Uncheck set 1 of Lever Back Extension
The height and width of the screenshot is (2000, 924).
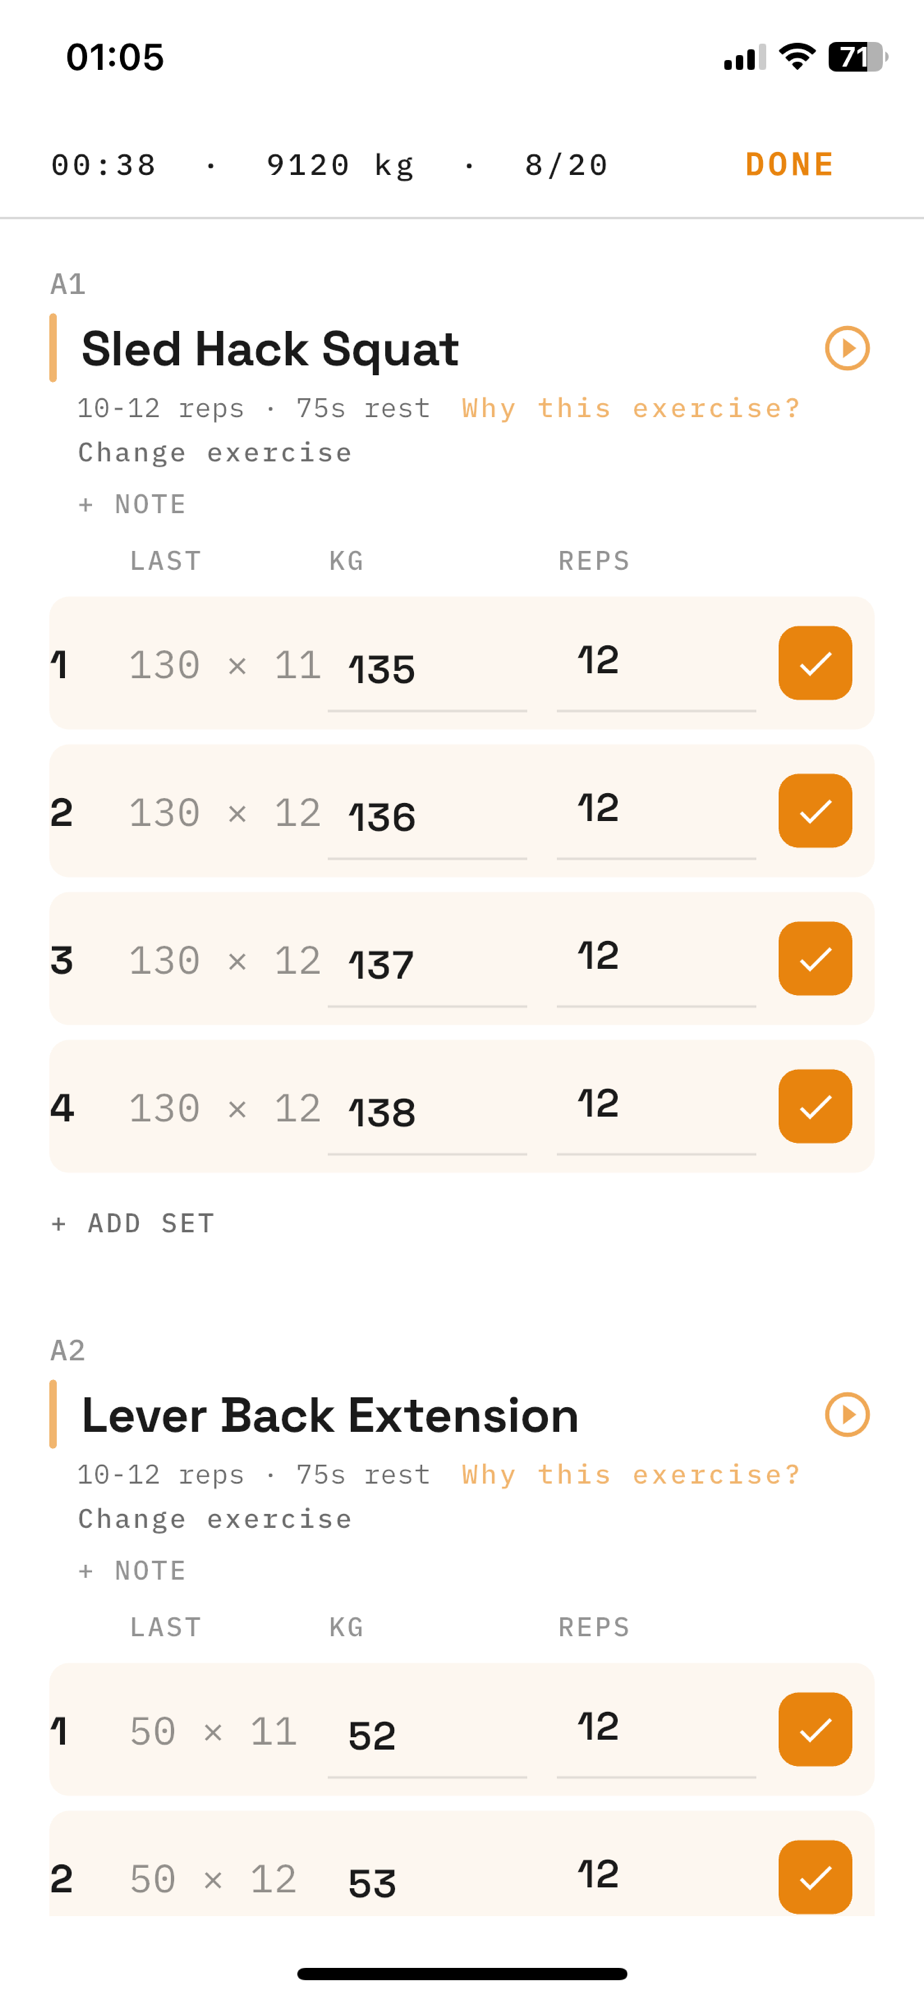pos(815,1729)
